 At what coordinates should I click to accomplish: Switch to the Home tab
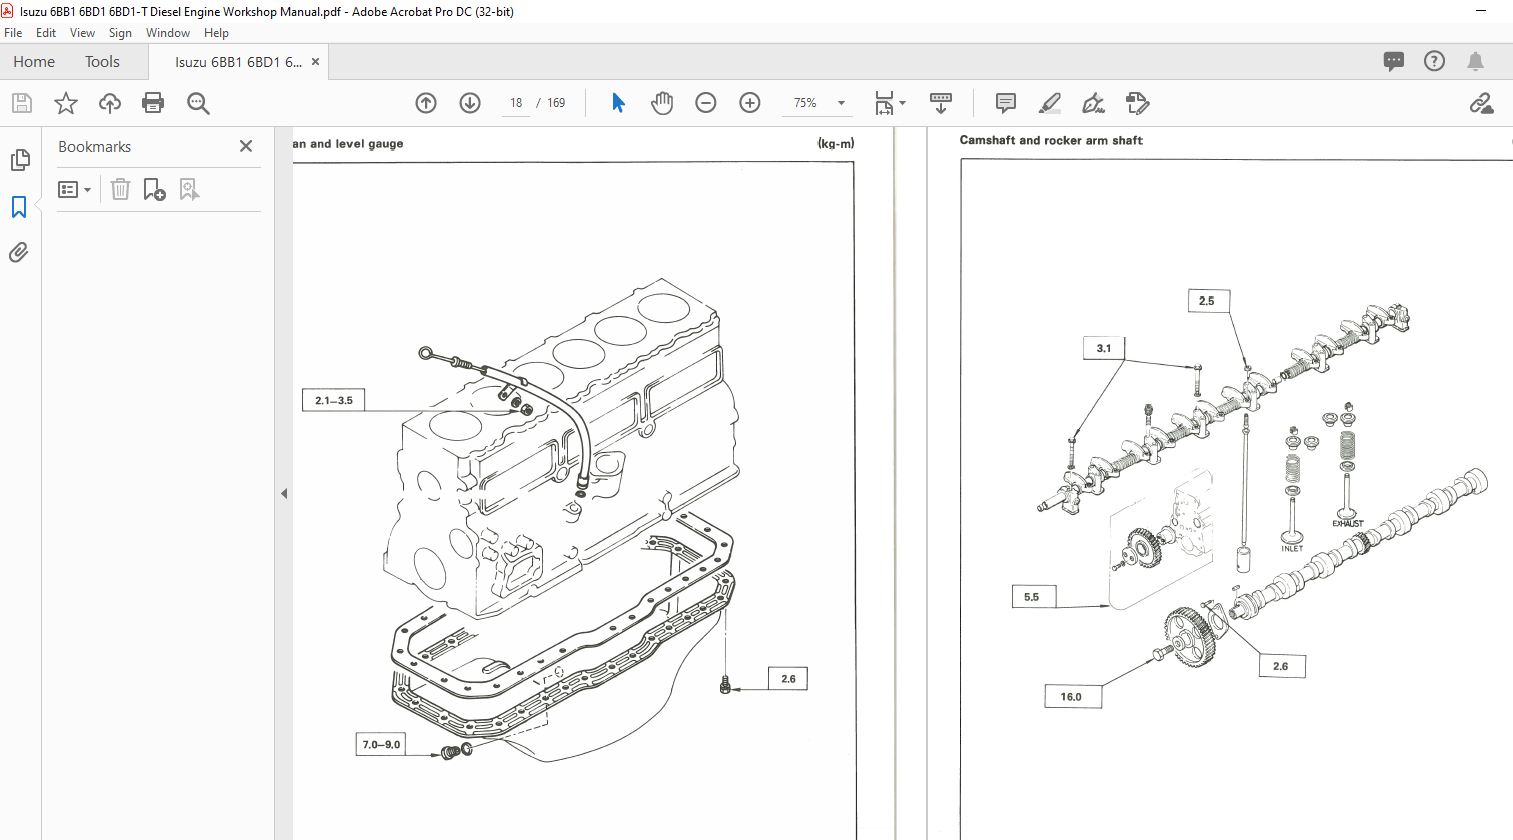(x=34, y=62)
